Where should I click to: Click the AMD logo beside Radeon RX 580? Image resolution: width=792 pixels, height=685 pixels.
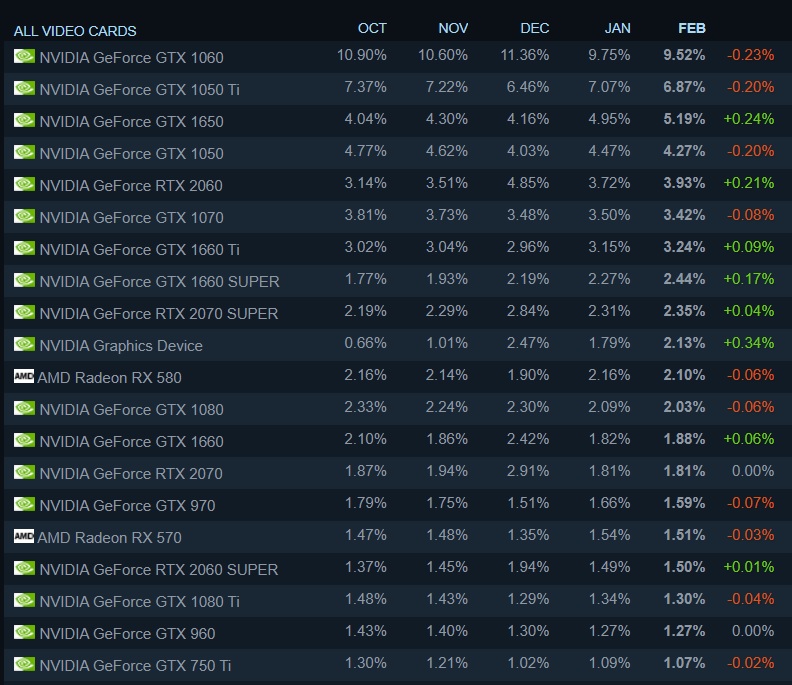click(x=24, y=376)
